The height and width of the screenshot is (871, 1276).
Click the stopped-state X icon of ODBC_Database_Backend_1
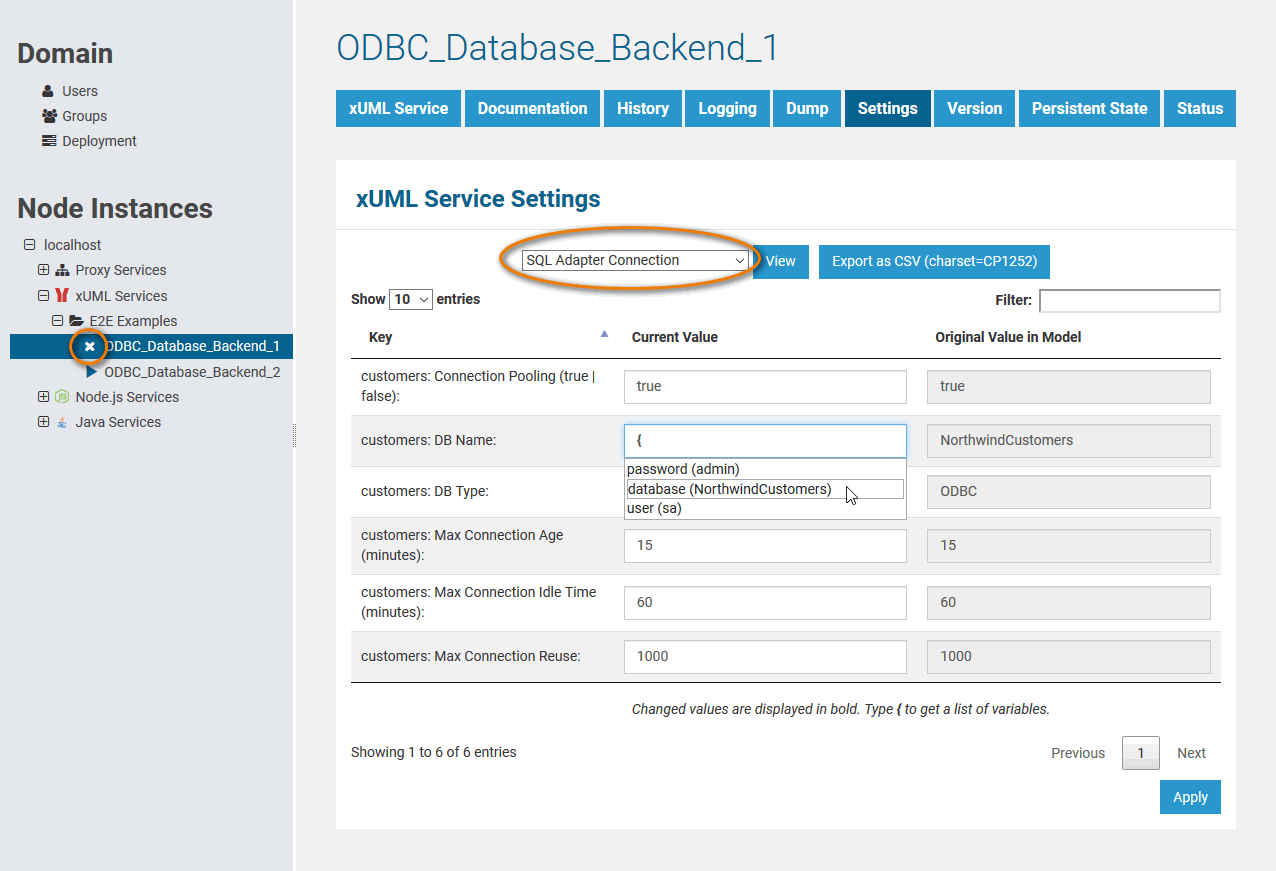click(90, 346)
